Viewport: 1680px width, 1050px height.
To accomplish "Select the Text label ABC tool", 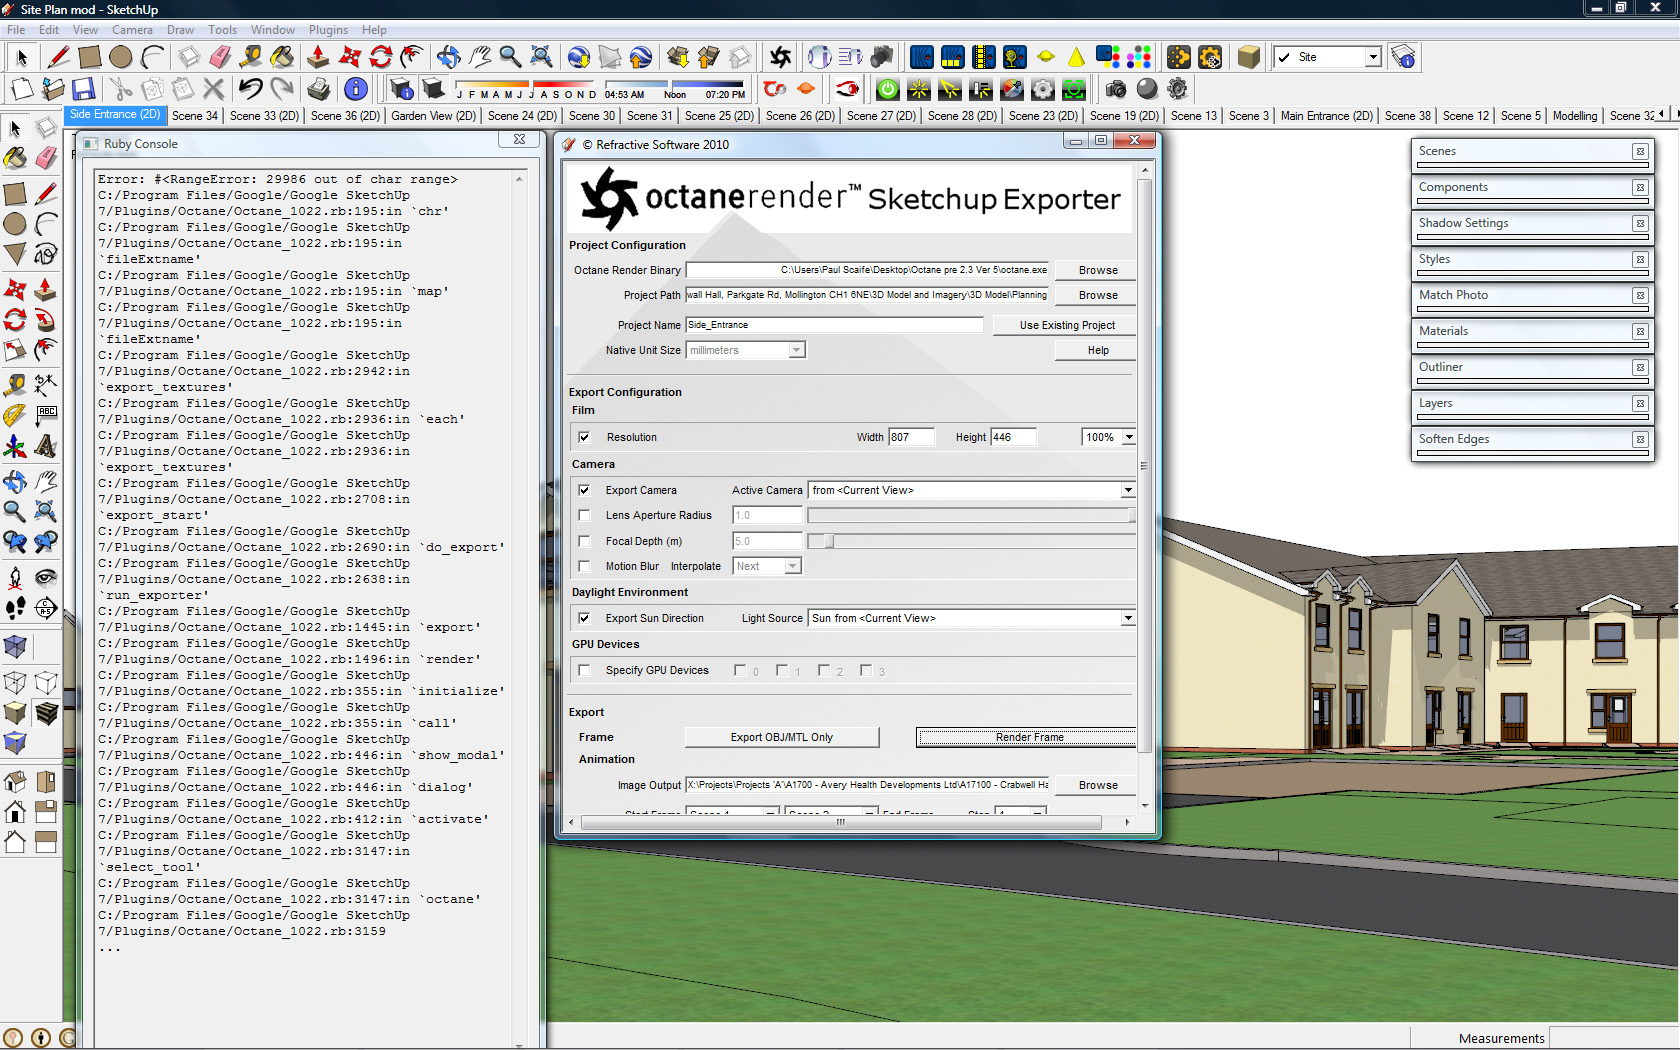I will tap(46, 415).
